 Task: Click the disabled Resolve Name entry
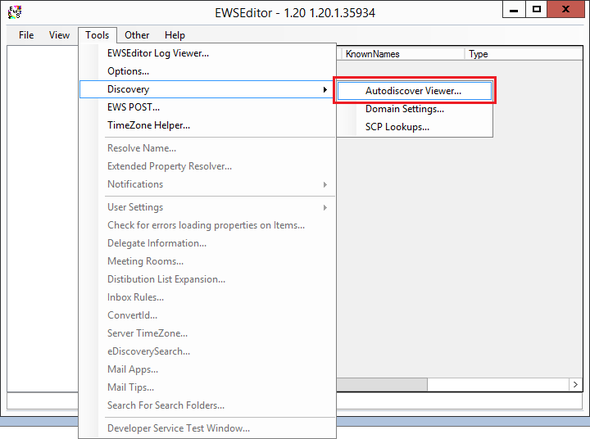coord(208,148)
